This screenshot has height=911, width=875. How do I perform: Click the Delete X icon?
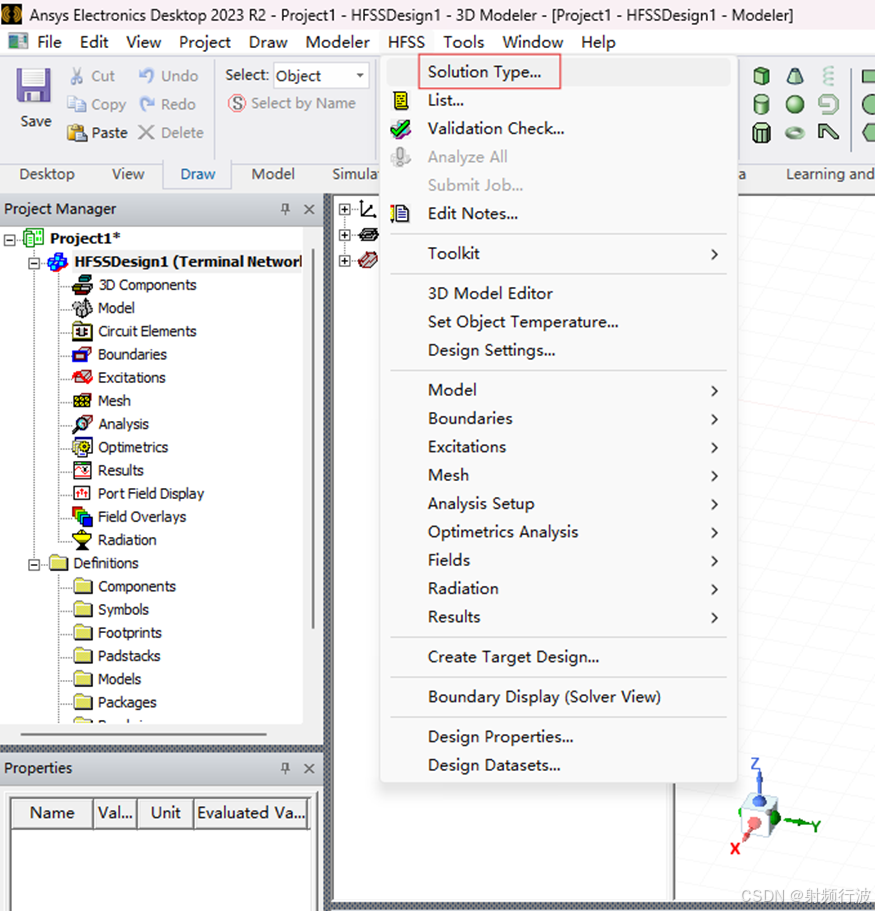pos(146,132)
